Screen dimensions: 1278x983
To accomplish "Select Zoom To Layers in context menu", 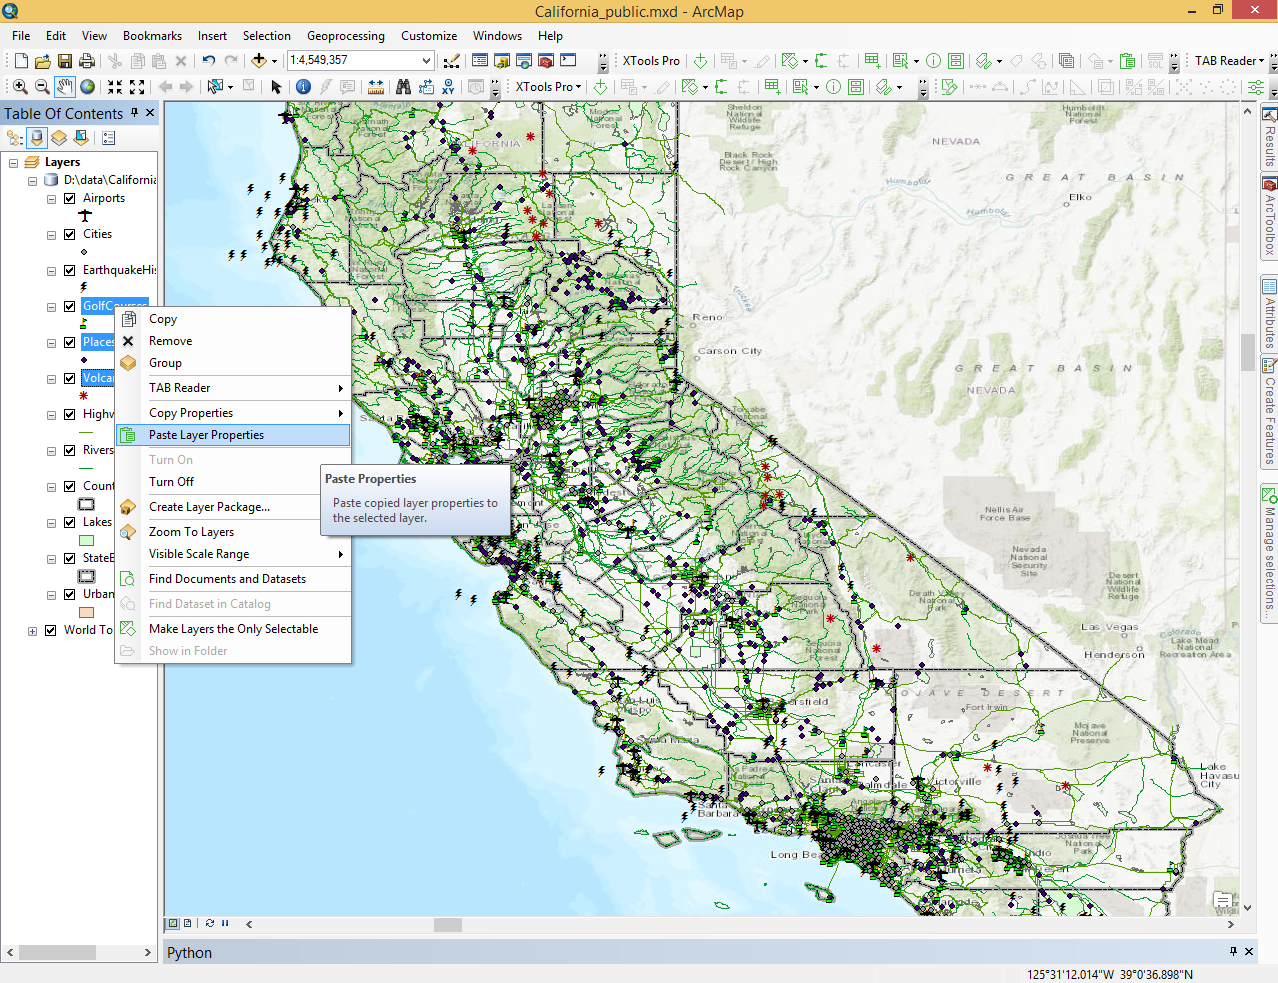I will pyautogui.click(x=234, y=532).
